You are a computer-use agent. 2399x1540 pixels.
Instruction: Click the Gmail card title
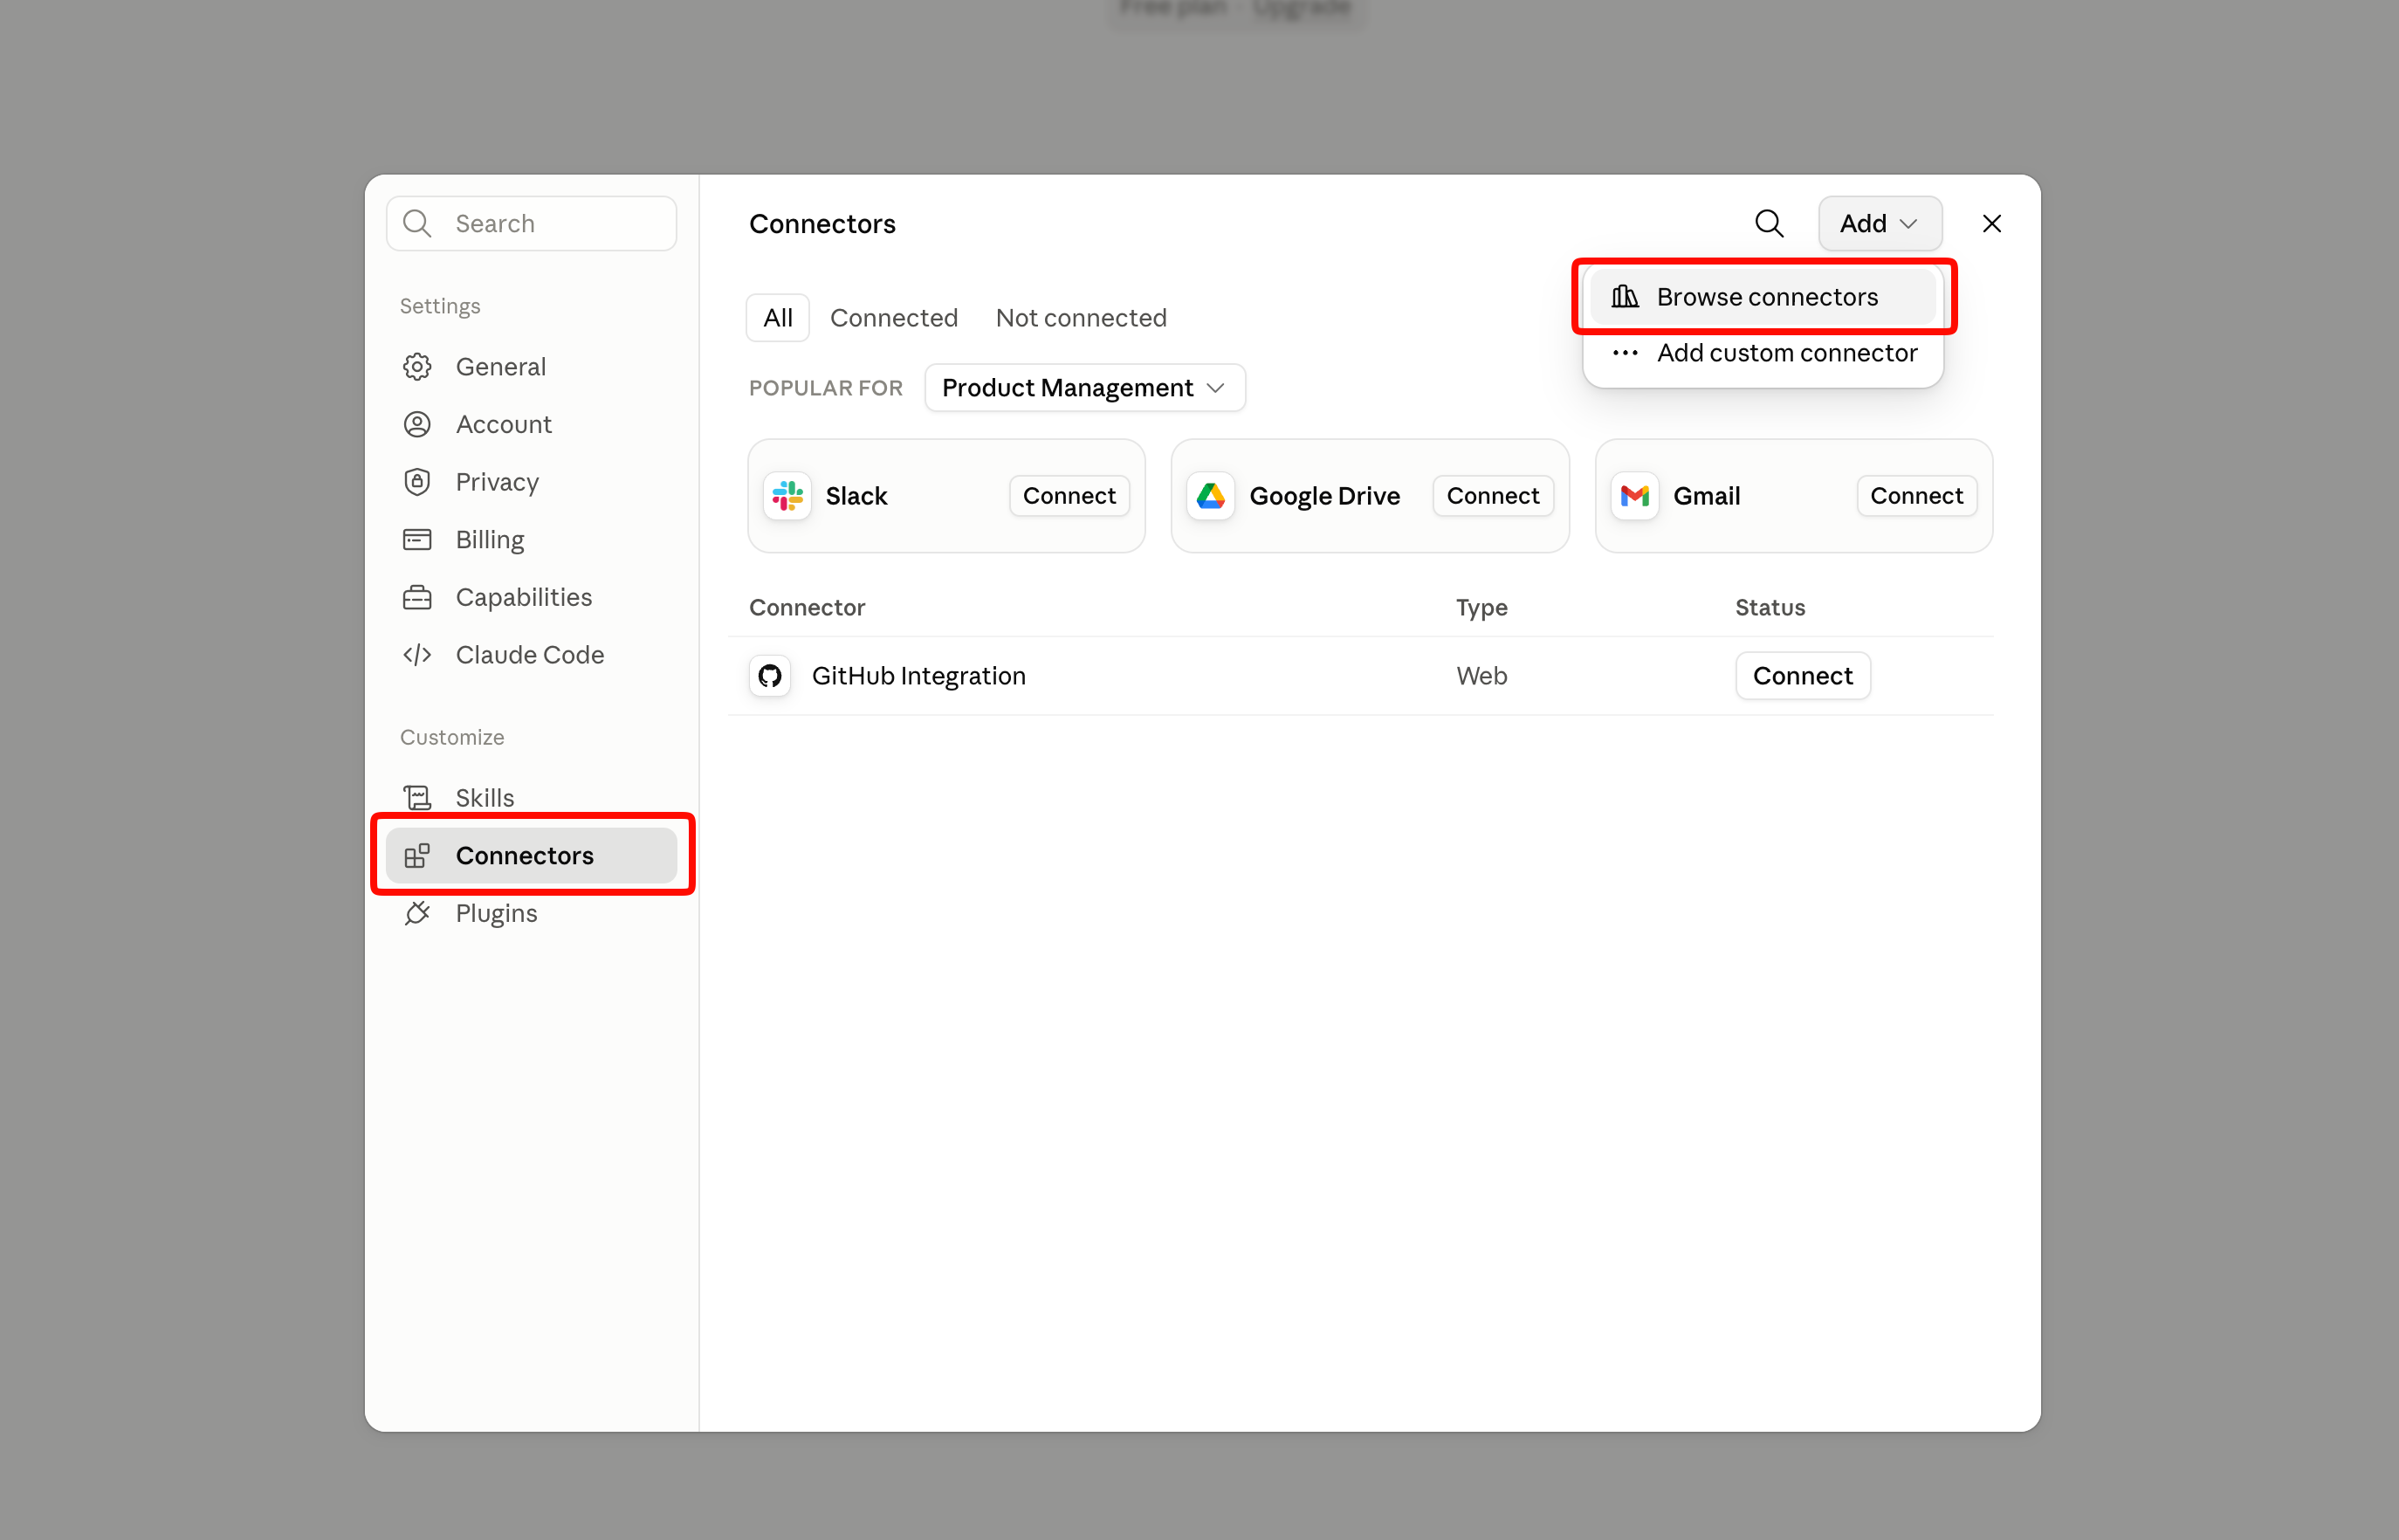point(1706,496)
